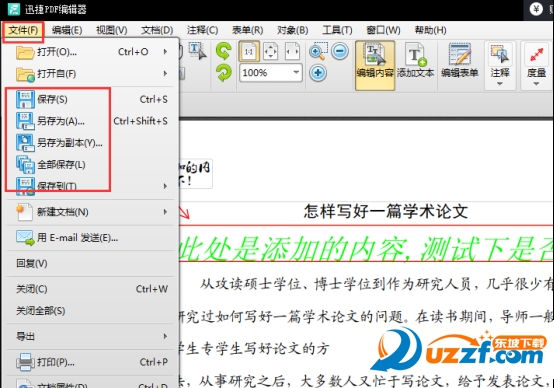Click the zoom in plus button
Image resolution: width=554 pixels, height=388 pixels.
pos(318,73)
